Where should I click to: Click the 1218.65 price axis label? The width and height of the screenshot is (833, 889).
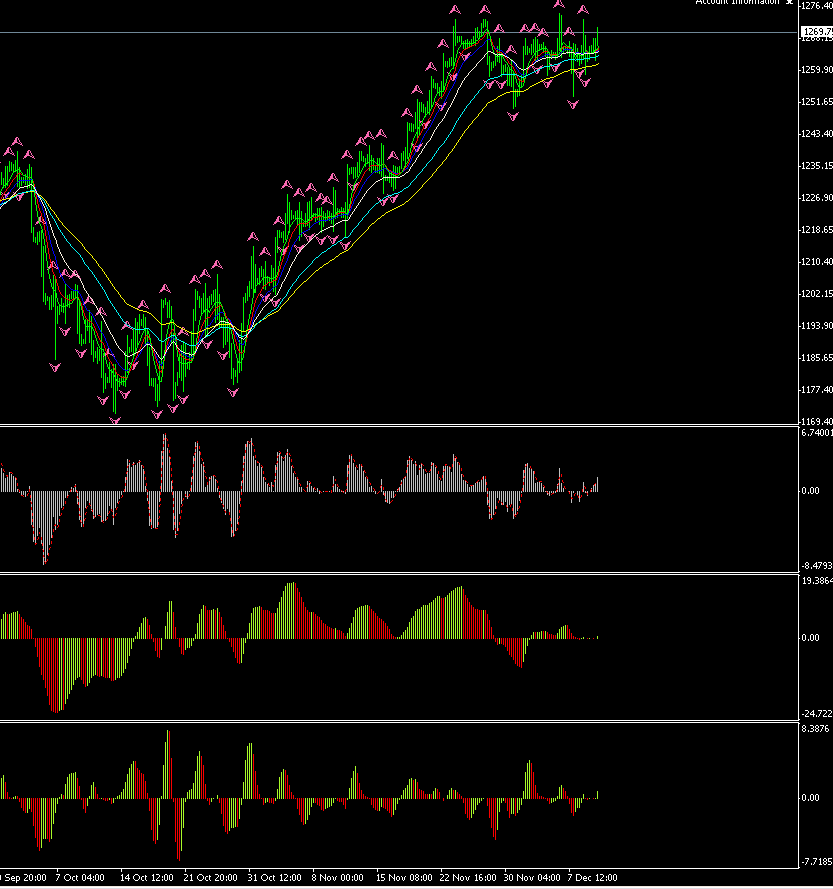point(817,230)
